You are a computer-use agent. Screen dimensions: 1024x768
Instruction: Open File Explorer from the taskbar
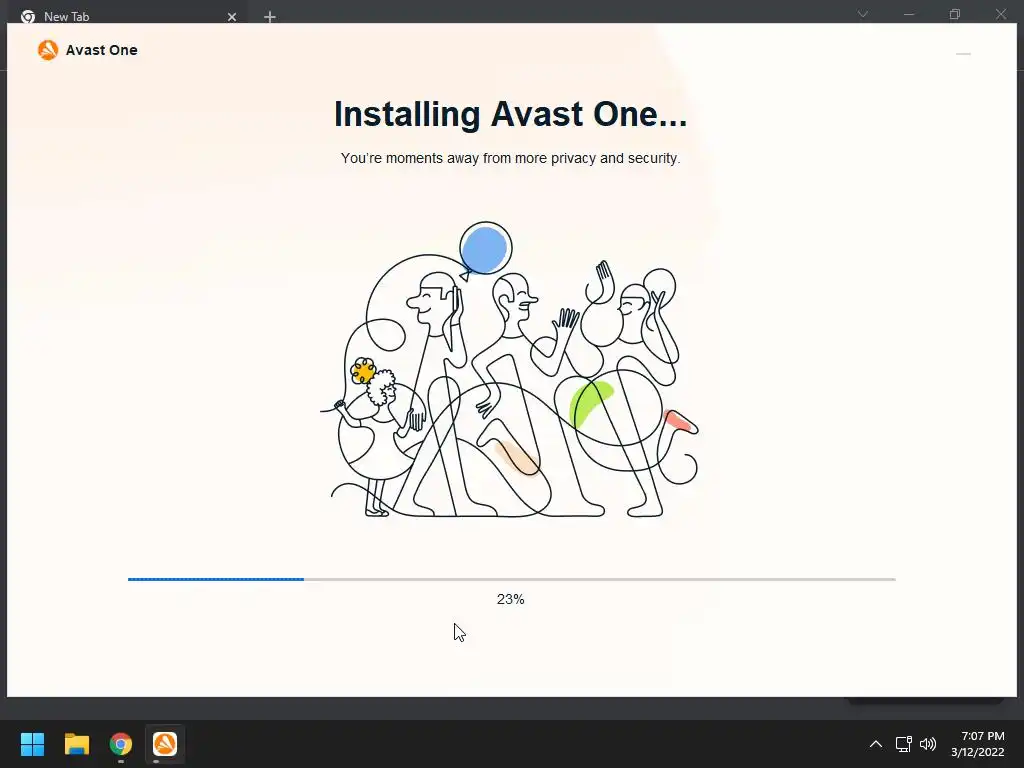[x=76, y=744]
